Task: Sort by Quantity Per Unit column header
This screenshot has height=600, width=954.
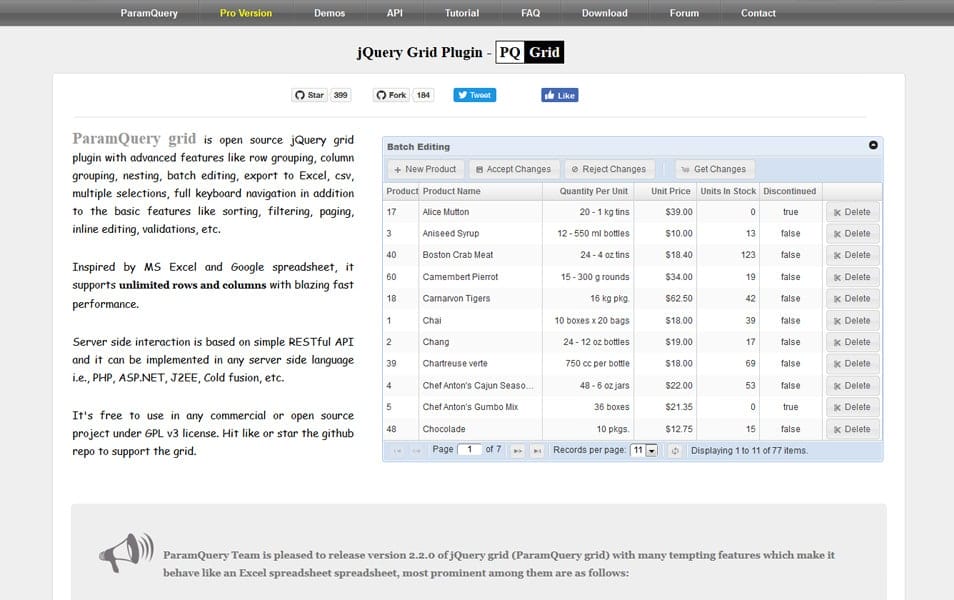Action: [588, 191]
